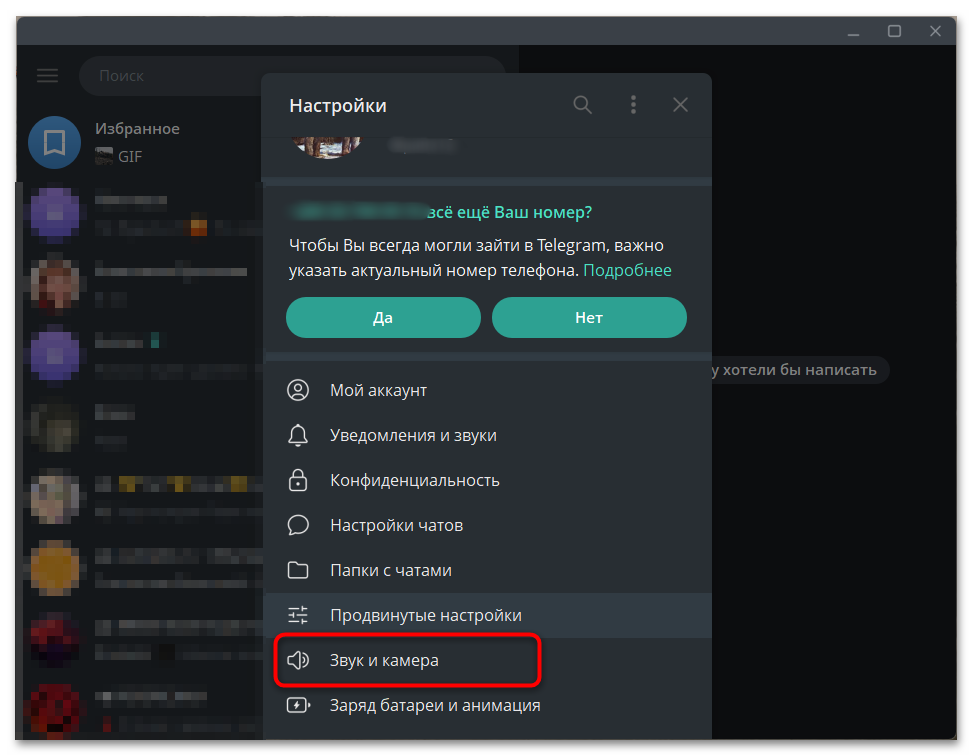Click the battery icon for power settings
The height and width of the screenshot is (756, 973).
click(298, 705)
